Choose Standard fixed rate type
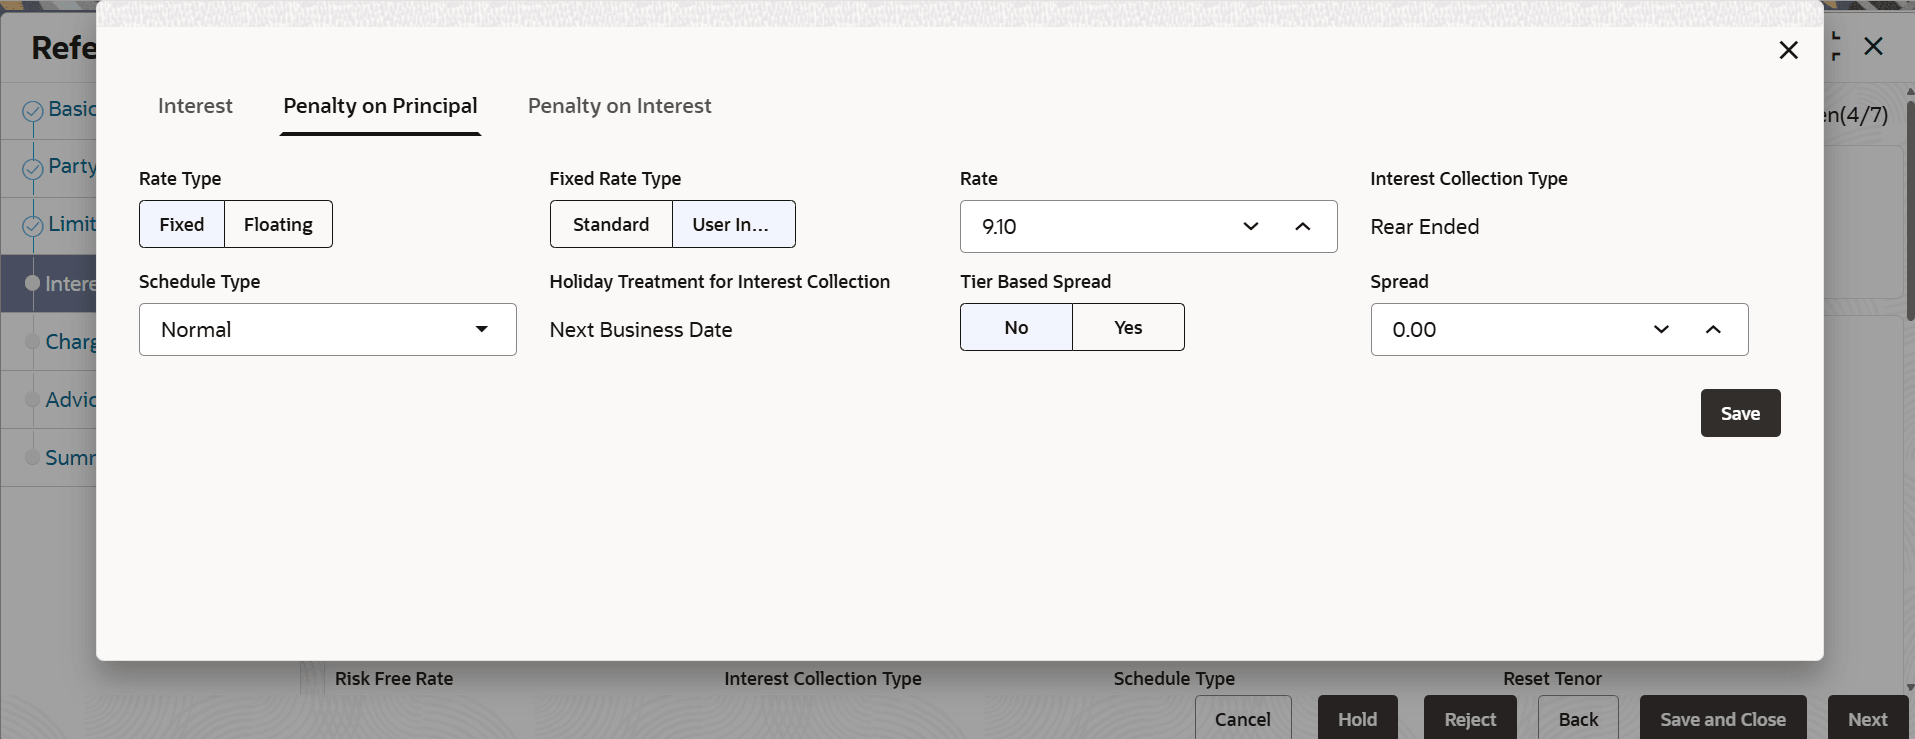The image size is (1915, 739). pos(611,224)
